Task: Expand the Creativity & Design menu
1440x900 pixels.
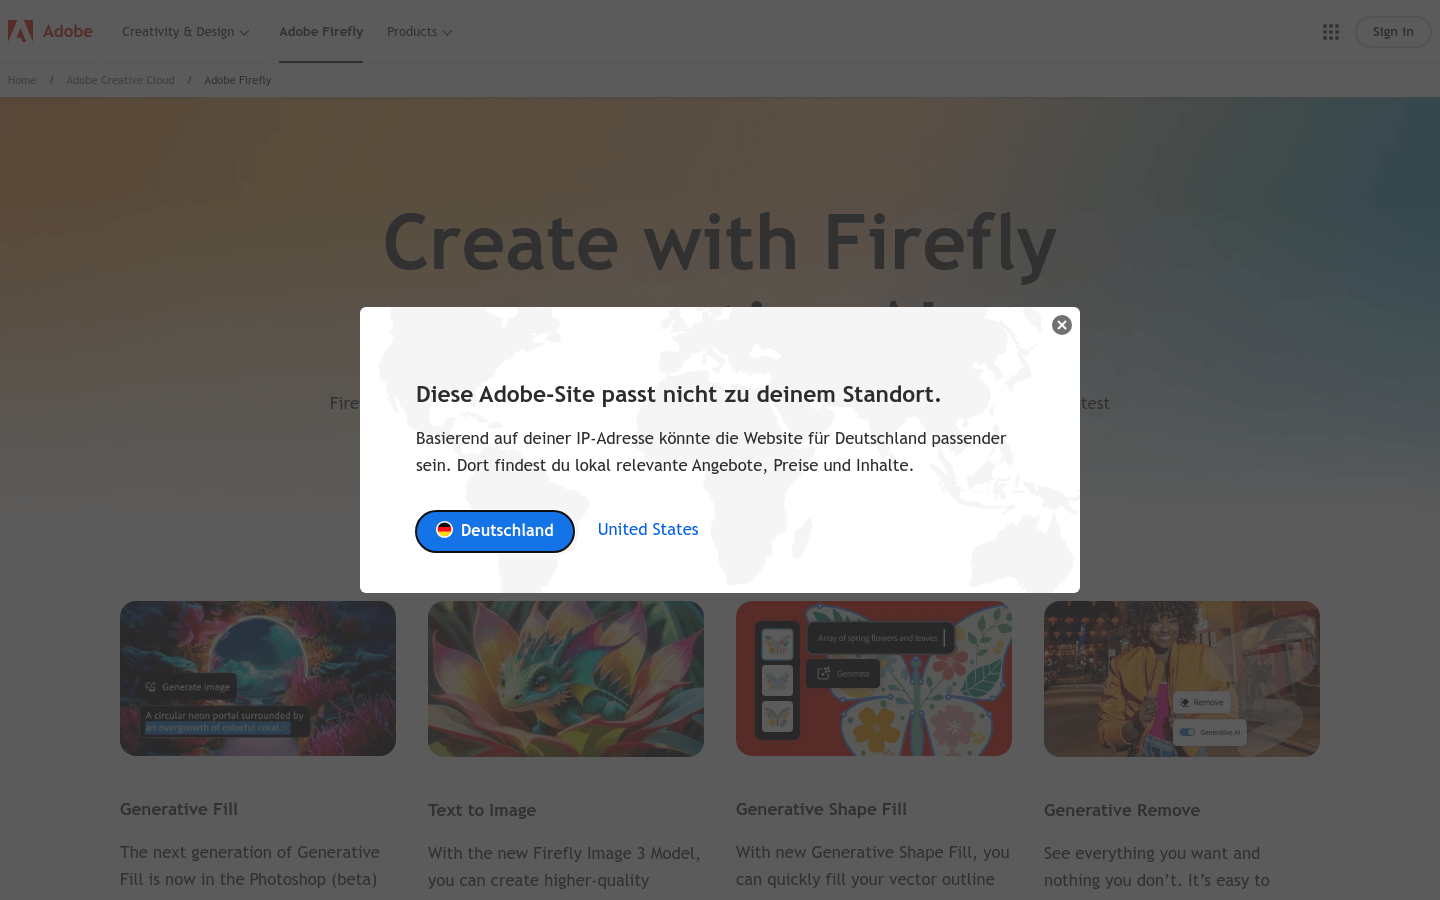Action: (x=185, y=32)
